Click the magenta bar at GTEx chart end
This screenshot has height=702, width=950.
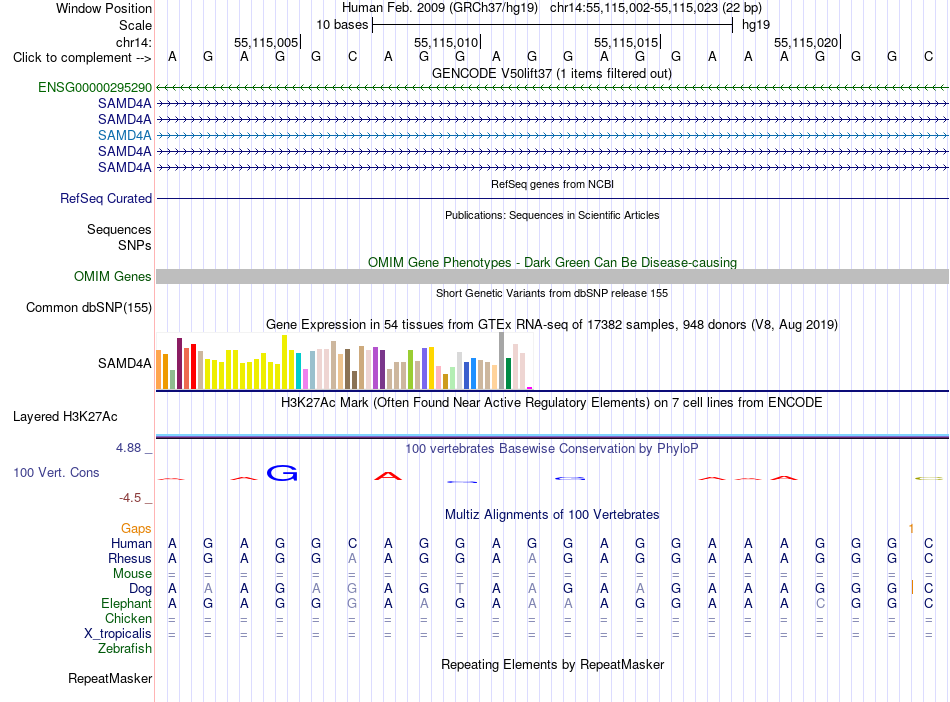pyautogui.click(x=530, y=388)
